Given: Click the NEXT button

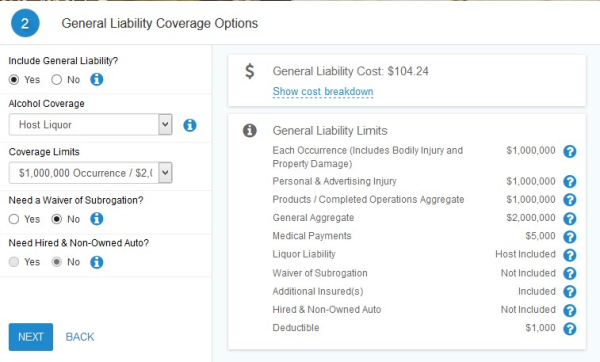Looking at the screenshot, I should [31, 337].
